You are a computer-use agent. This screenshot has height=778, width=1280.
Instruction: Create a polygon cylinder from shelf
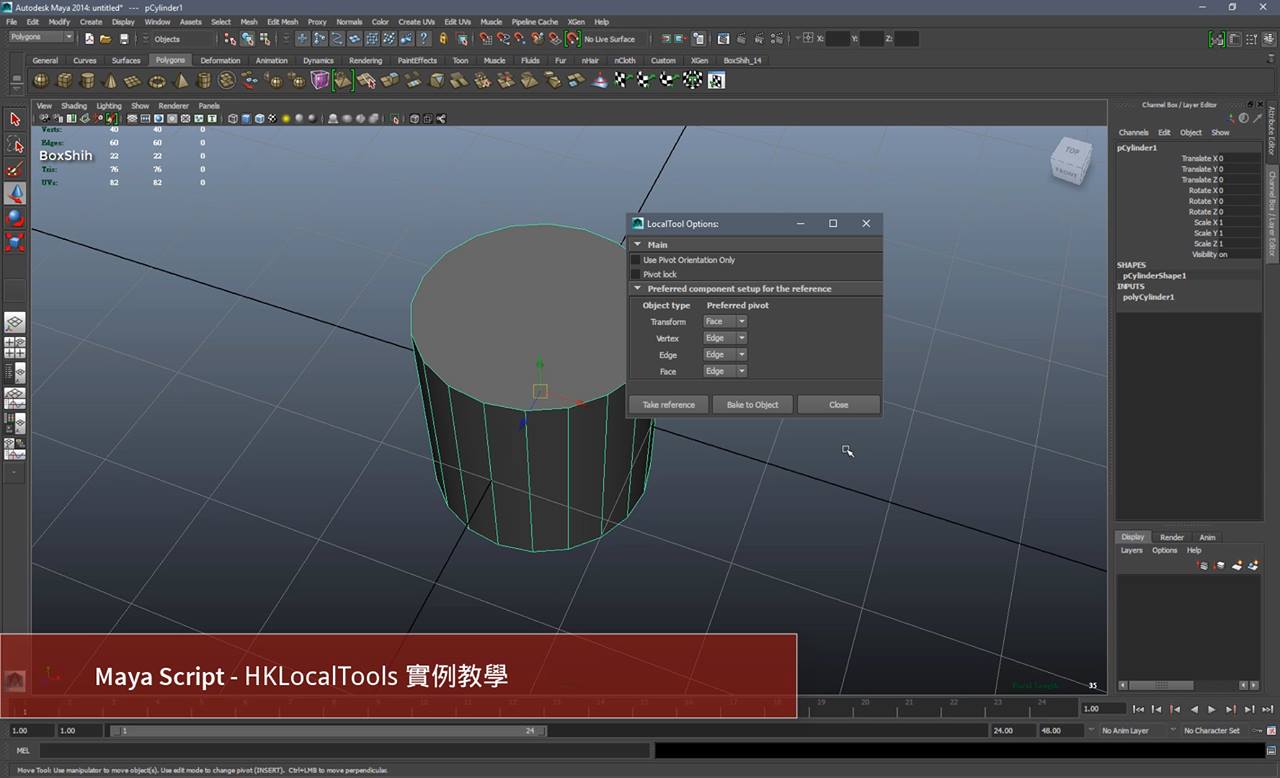(88, 80)
